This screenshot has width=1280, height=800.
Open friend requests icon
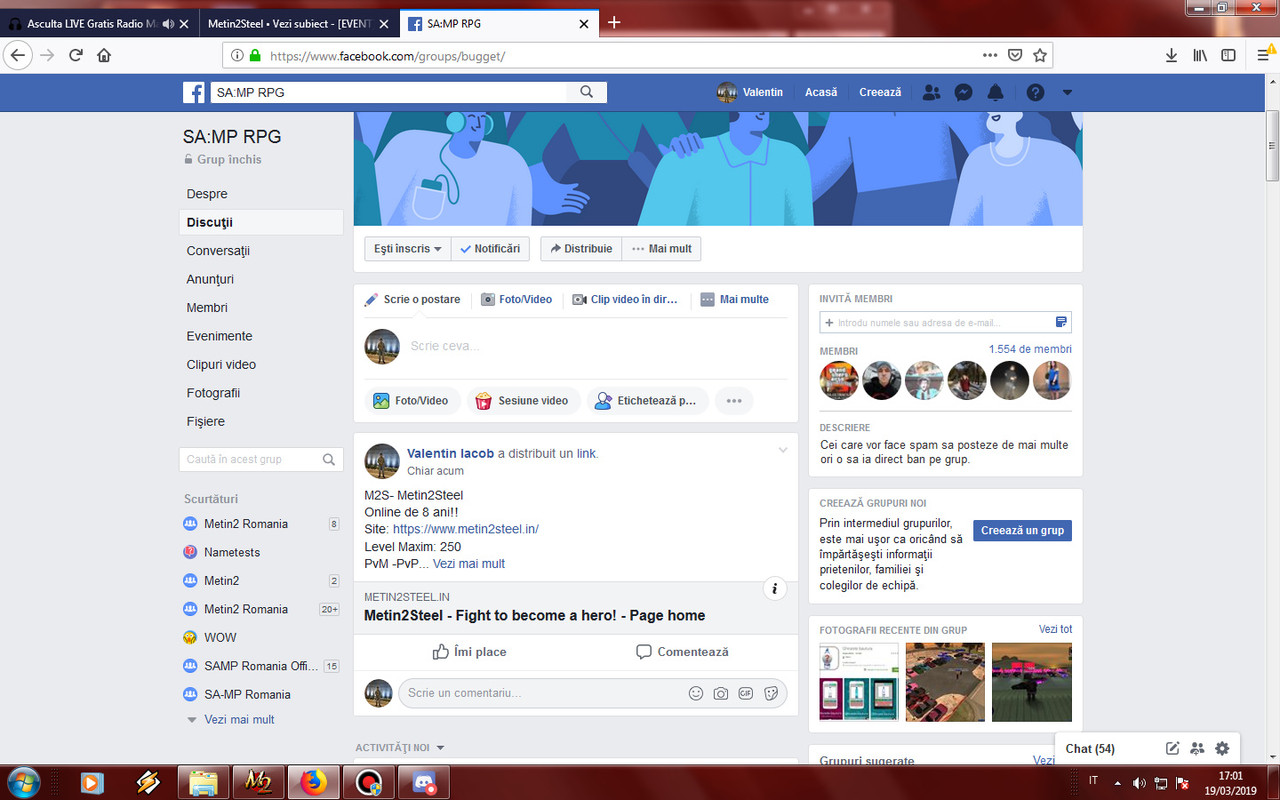coord(931,92)
